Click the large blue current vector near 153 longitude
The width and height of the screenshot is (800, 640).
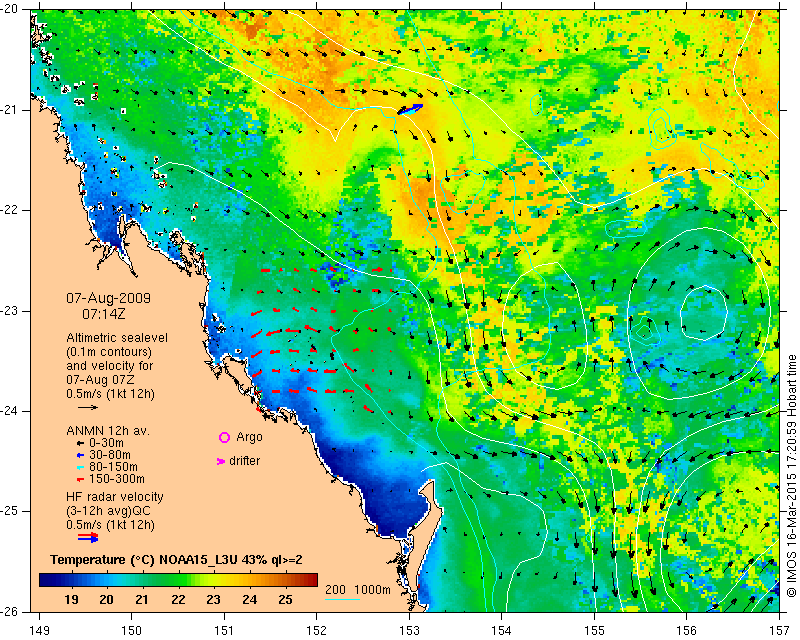tap(410, 109)
